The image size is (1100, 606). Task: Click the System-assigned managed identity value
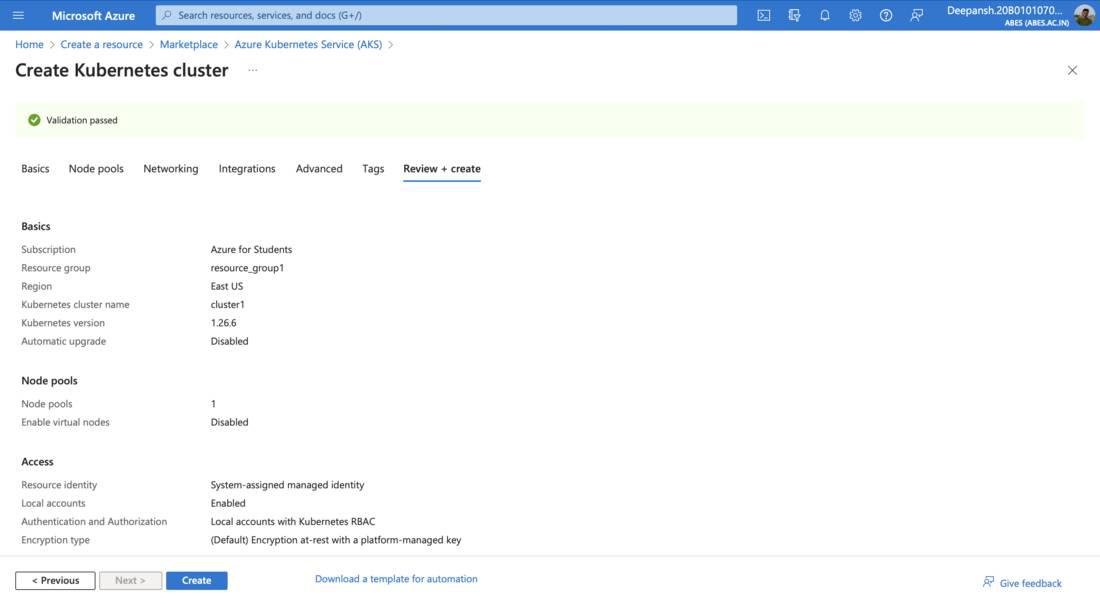(x=288, y=484)
